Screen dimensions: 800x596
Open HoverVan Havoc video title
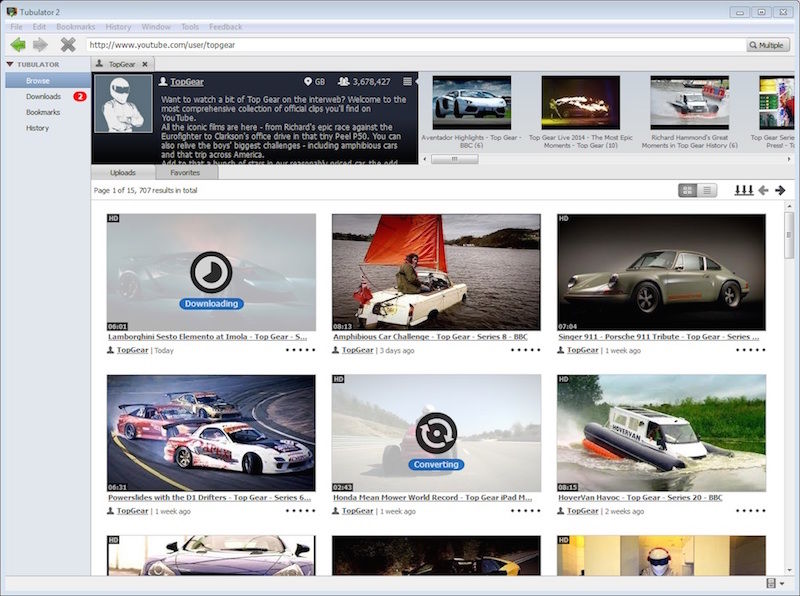click(x=640, y=498)
